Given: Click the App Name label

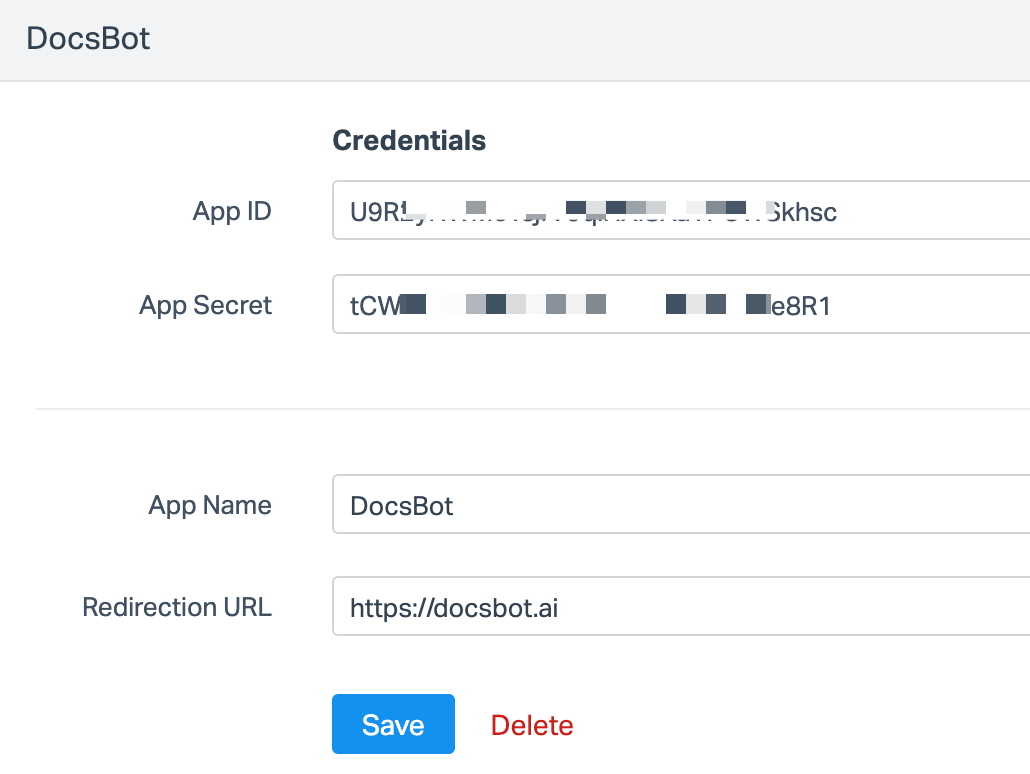Looking at the screenshot, I should tap(209, 506).
